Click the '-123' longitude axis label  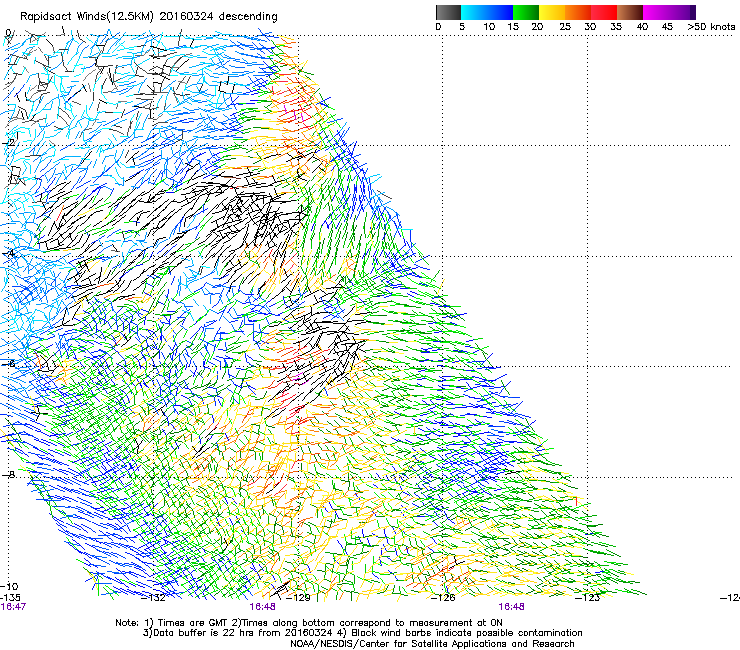pos(588,598)
